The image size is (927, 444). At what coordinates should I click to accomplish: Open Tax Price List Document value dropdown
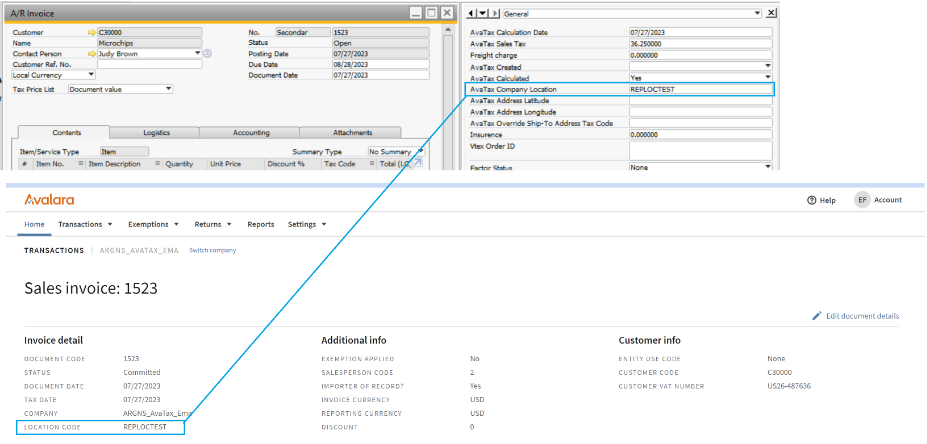(x=168, y=89)
